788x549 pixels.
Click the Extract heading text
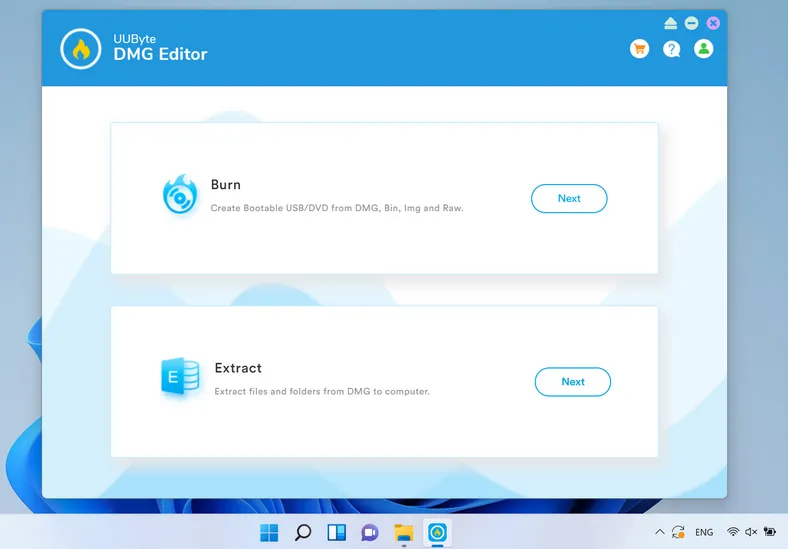(x=238, y=368)
